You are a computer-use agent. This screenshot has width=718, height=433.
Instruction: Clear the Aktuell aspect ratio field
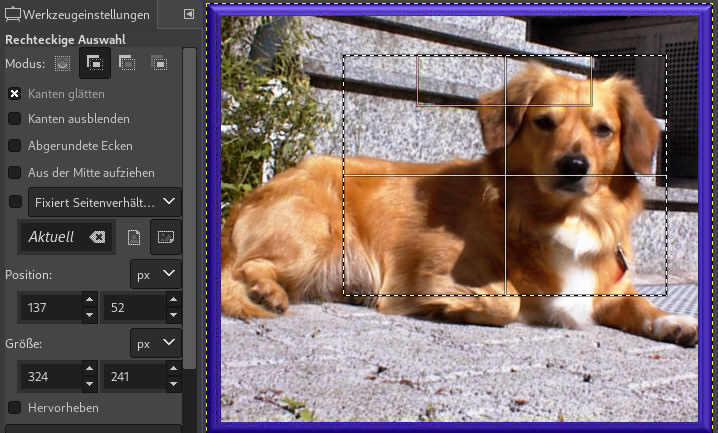[x=96, y=237]
